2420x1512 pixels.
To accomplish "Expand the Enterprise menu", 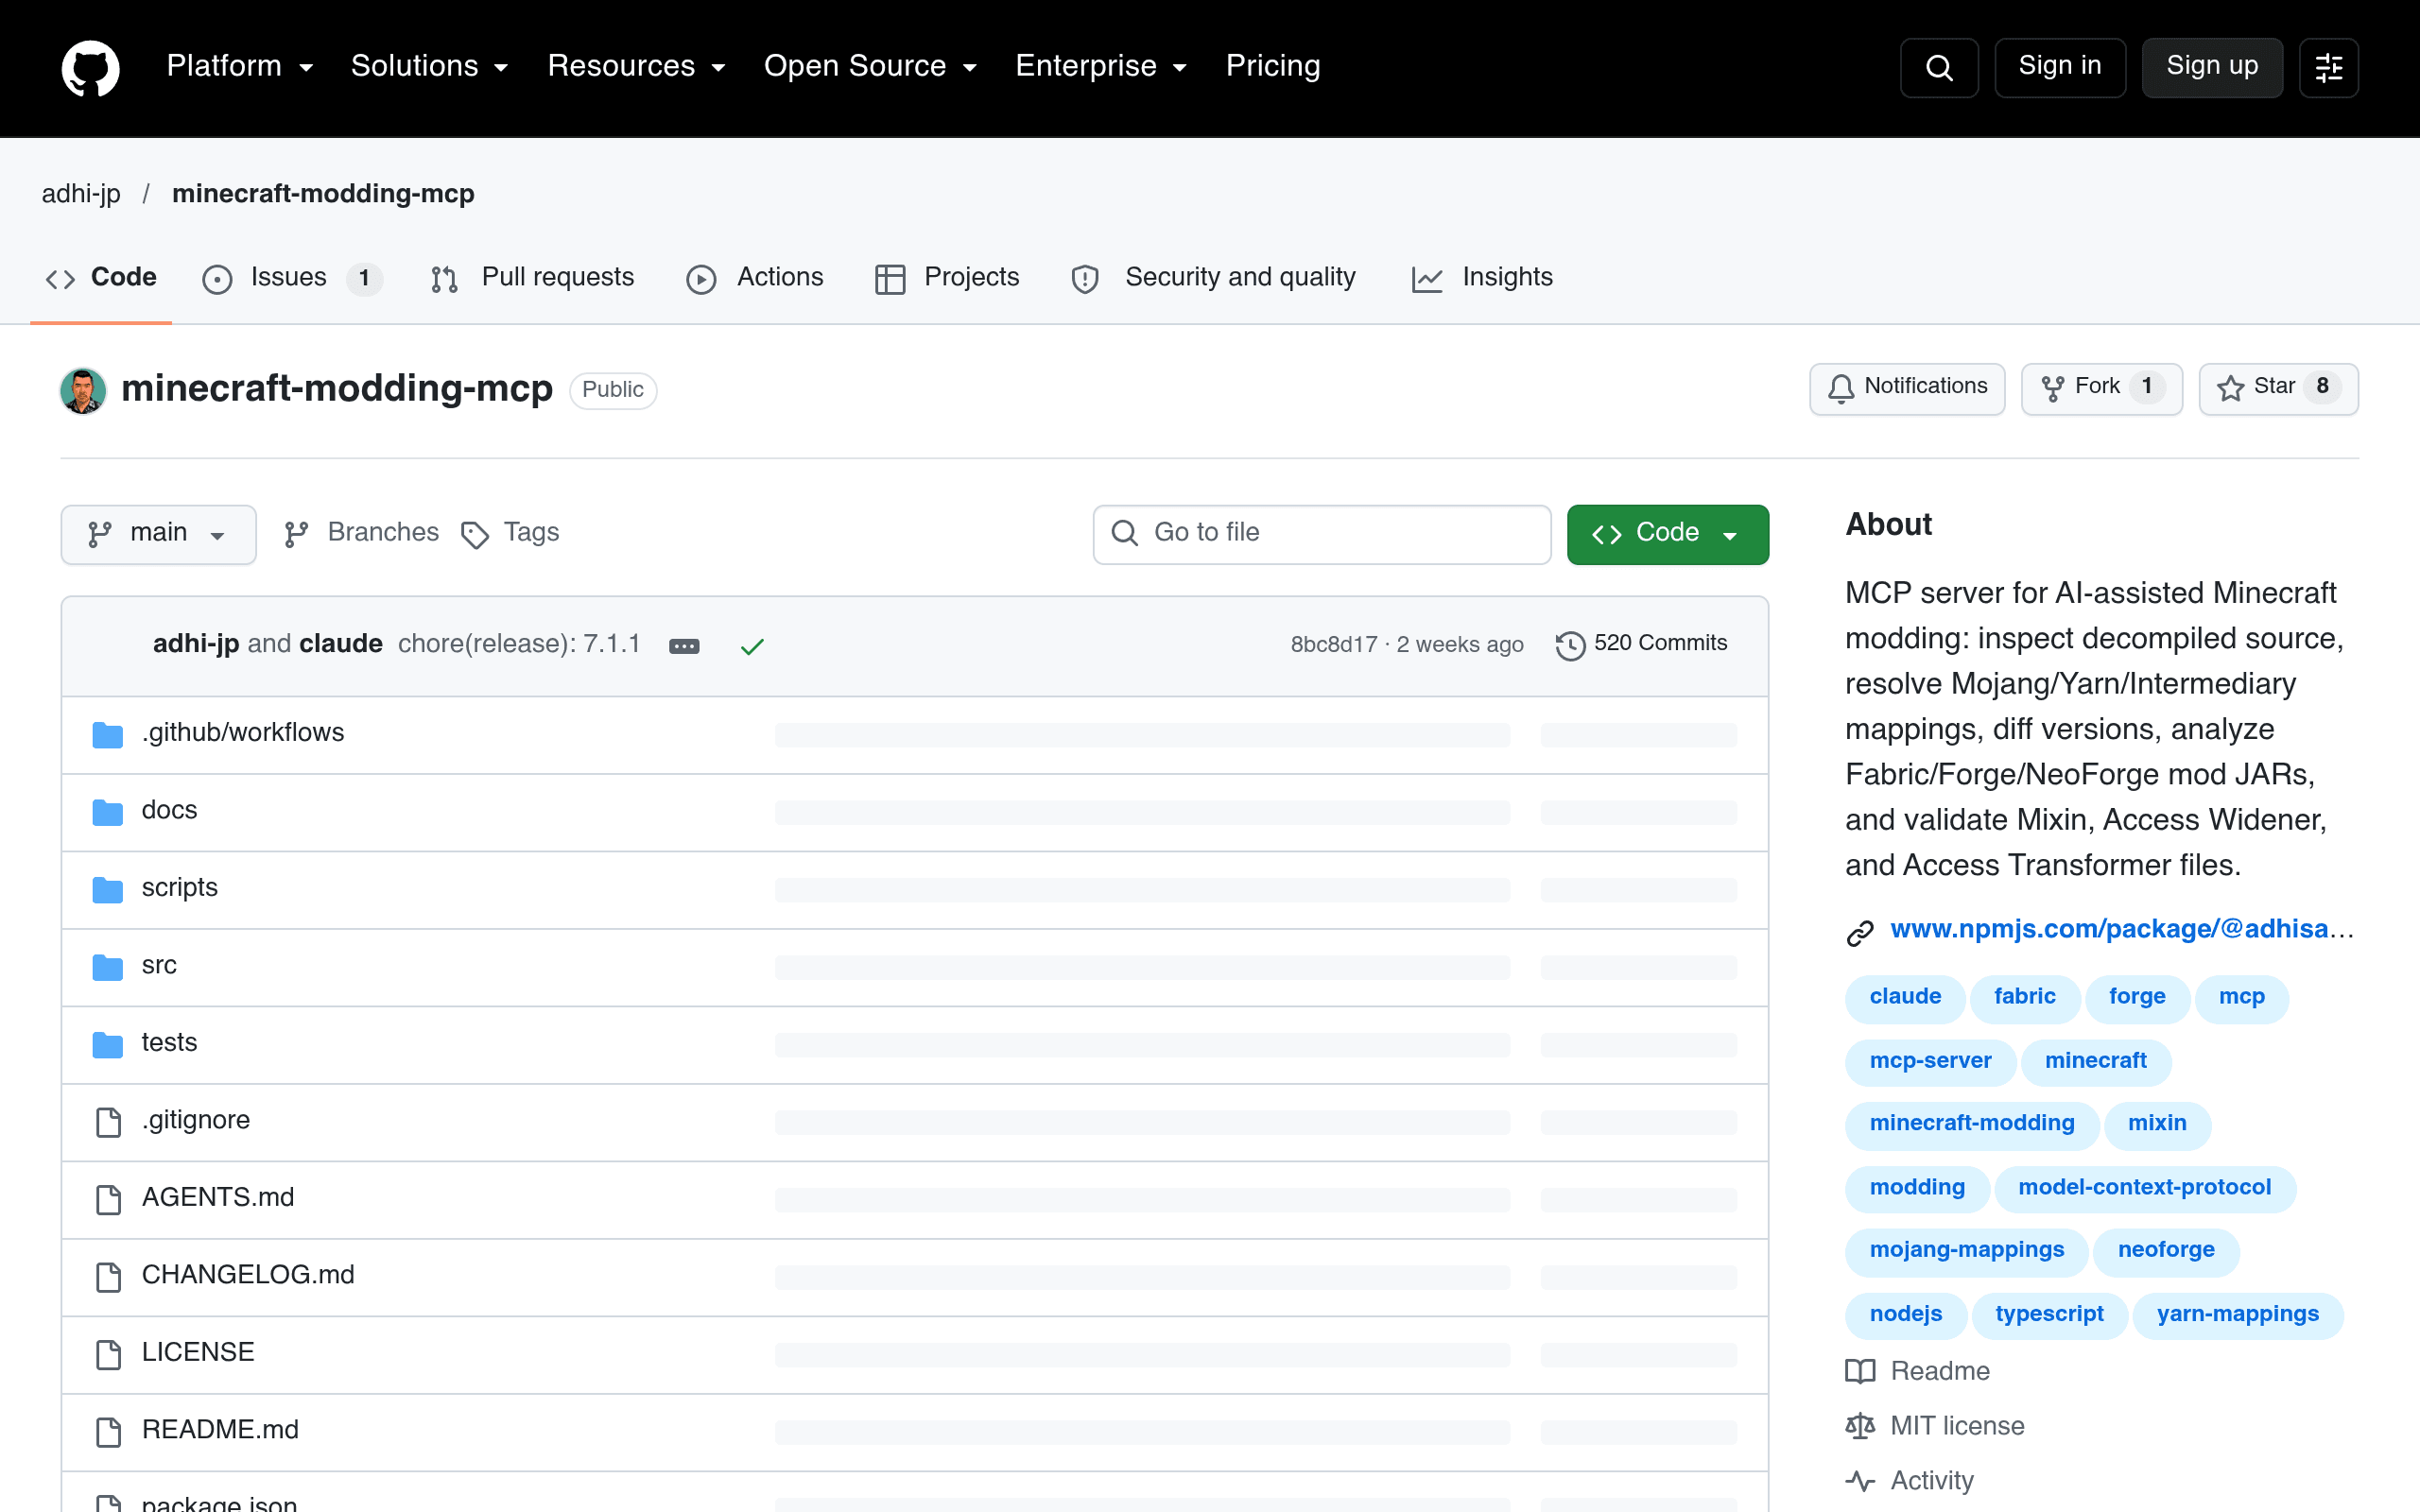I will (x=1101, y=66).
